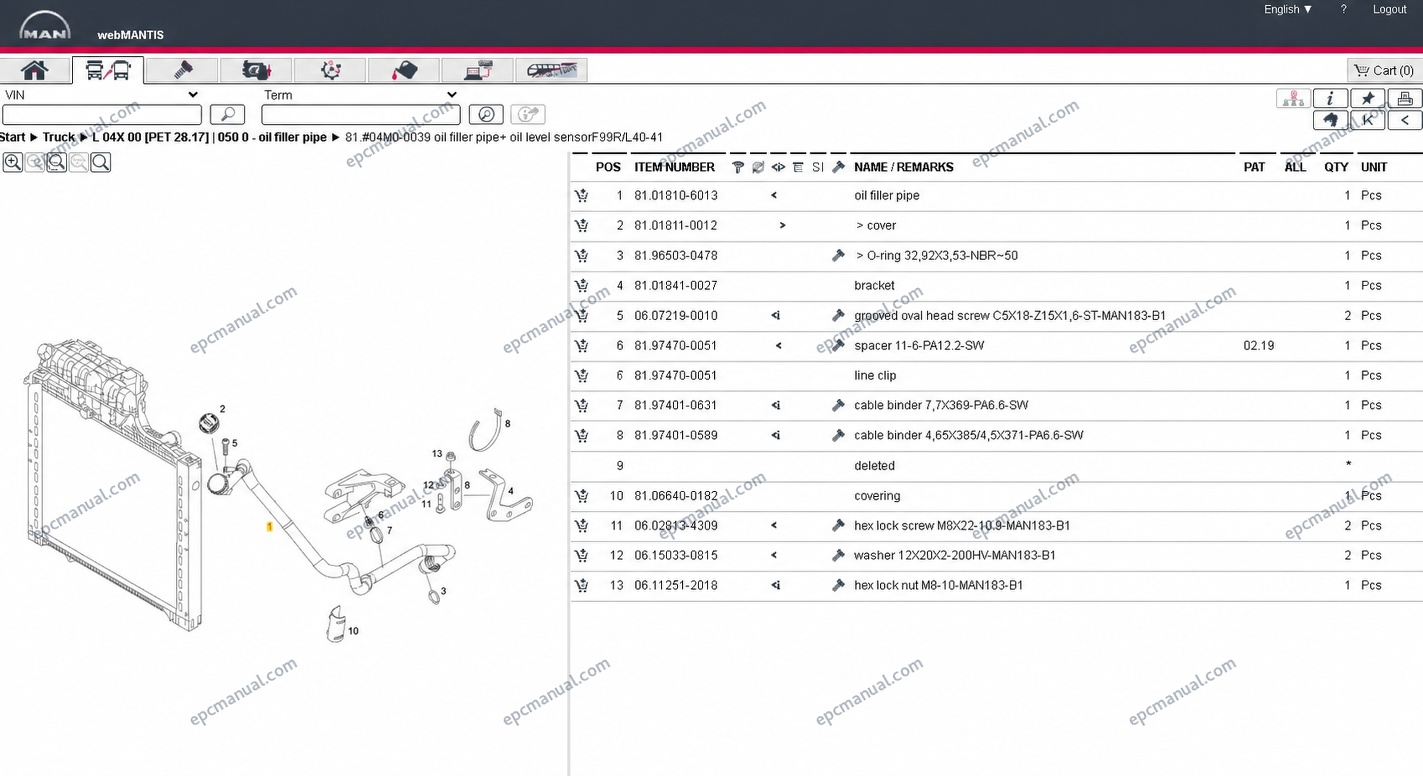Click the printer icon button
Screen dimensions: 1423x776
tap(1404, 98)
